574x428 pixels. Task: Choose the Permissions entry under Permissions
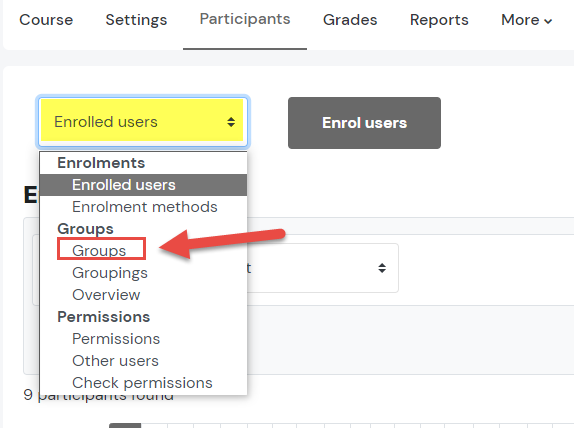116,339
